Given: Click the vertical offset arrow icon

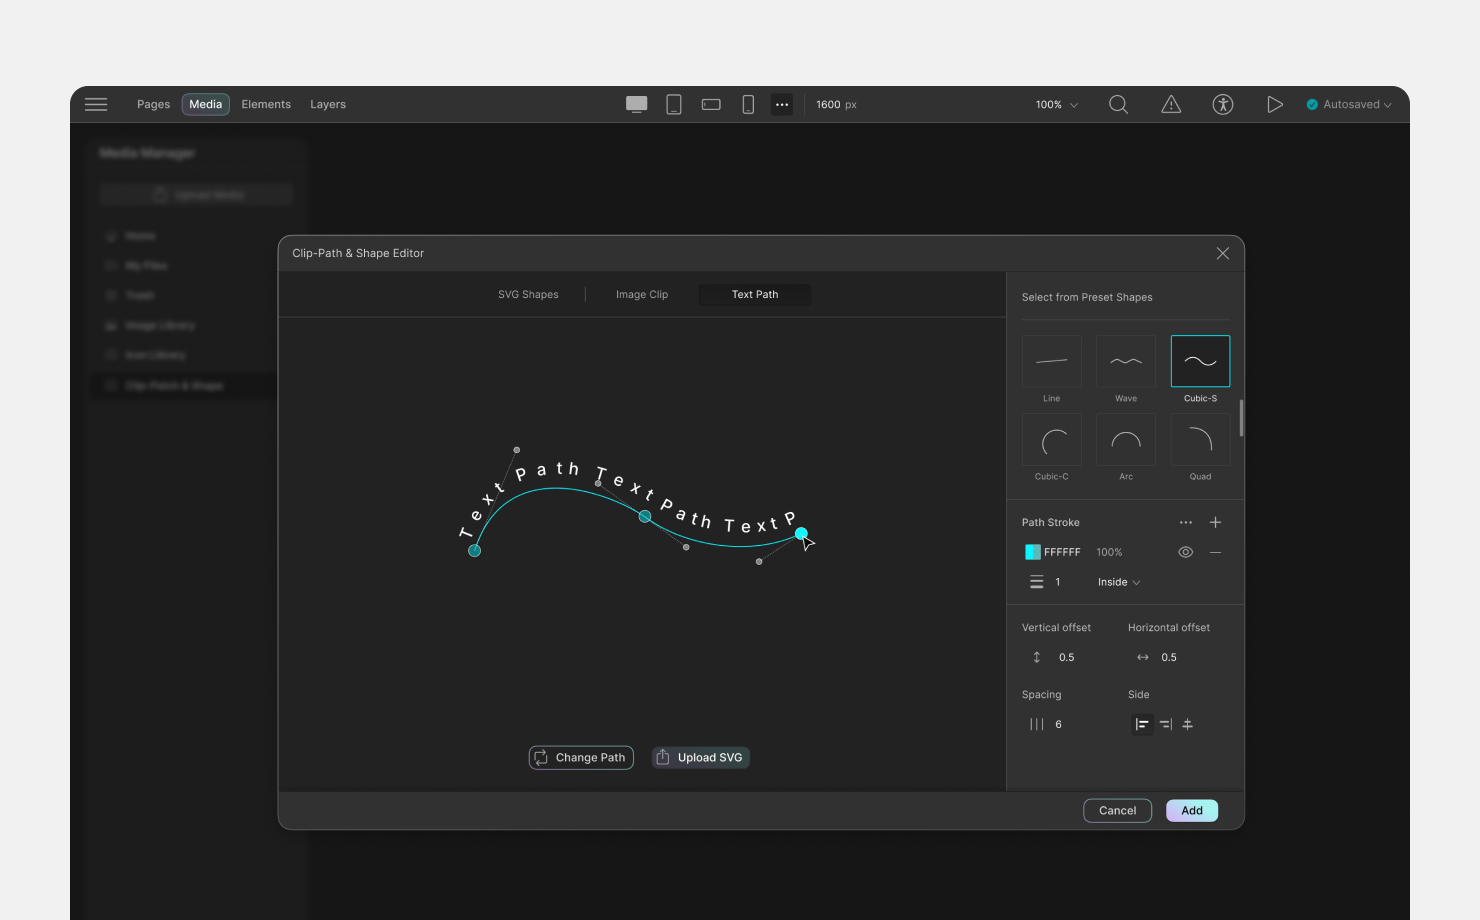Looking at the screenshot, I should point(1037,657).
